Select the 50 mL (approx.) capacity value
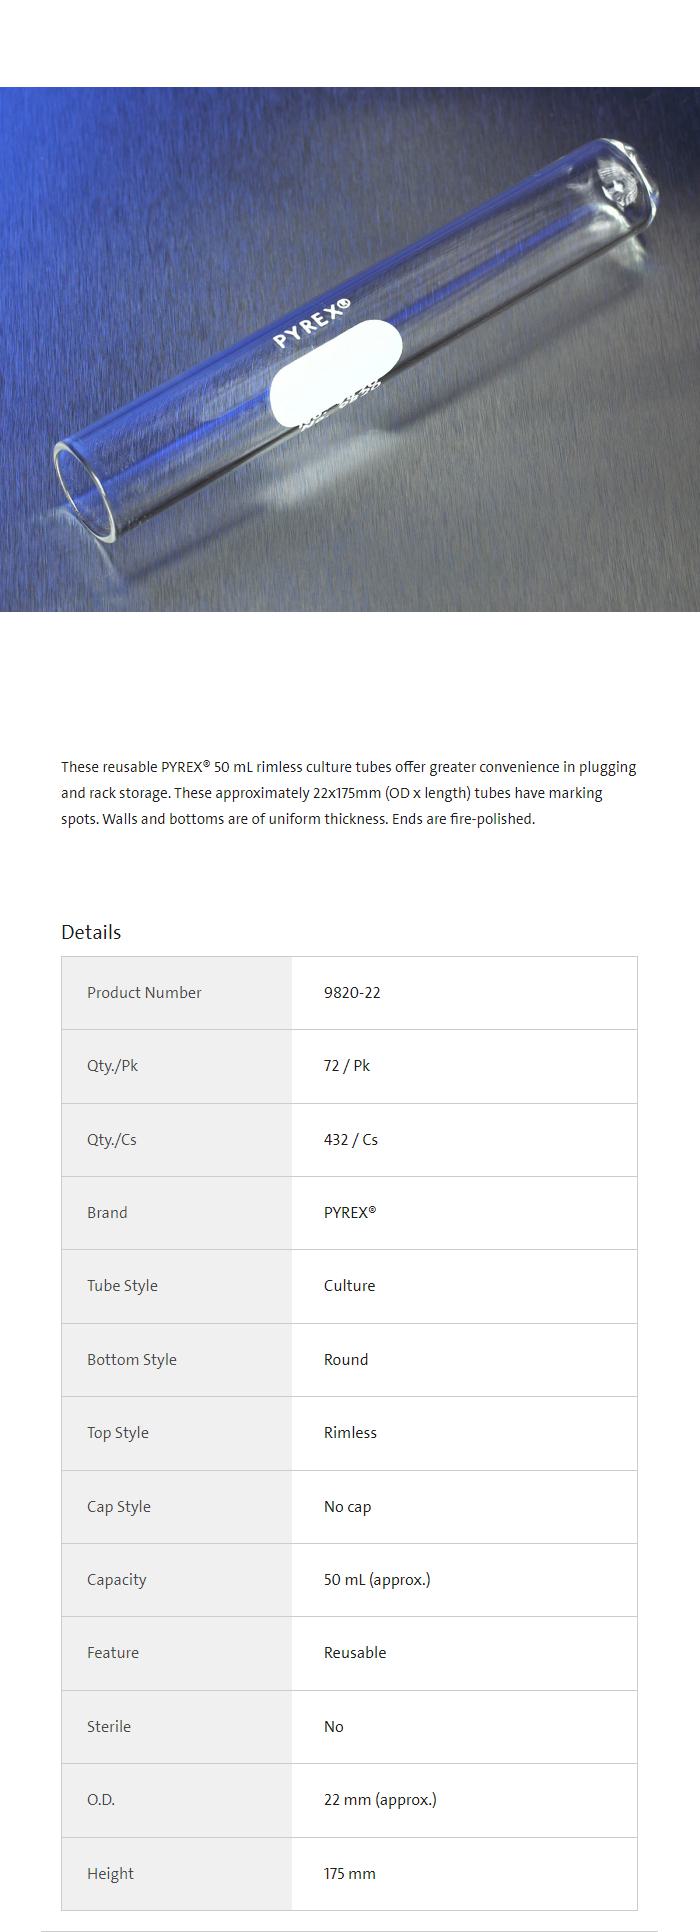700x1932 pixels. (377, 1580)
